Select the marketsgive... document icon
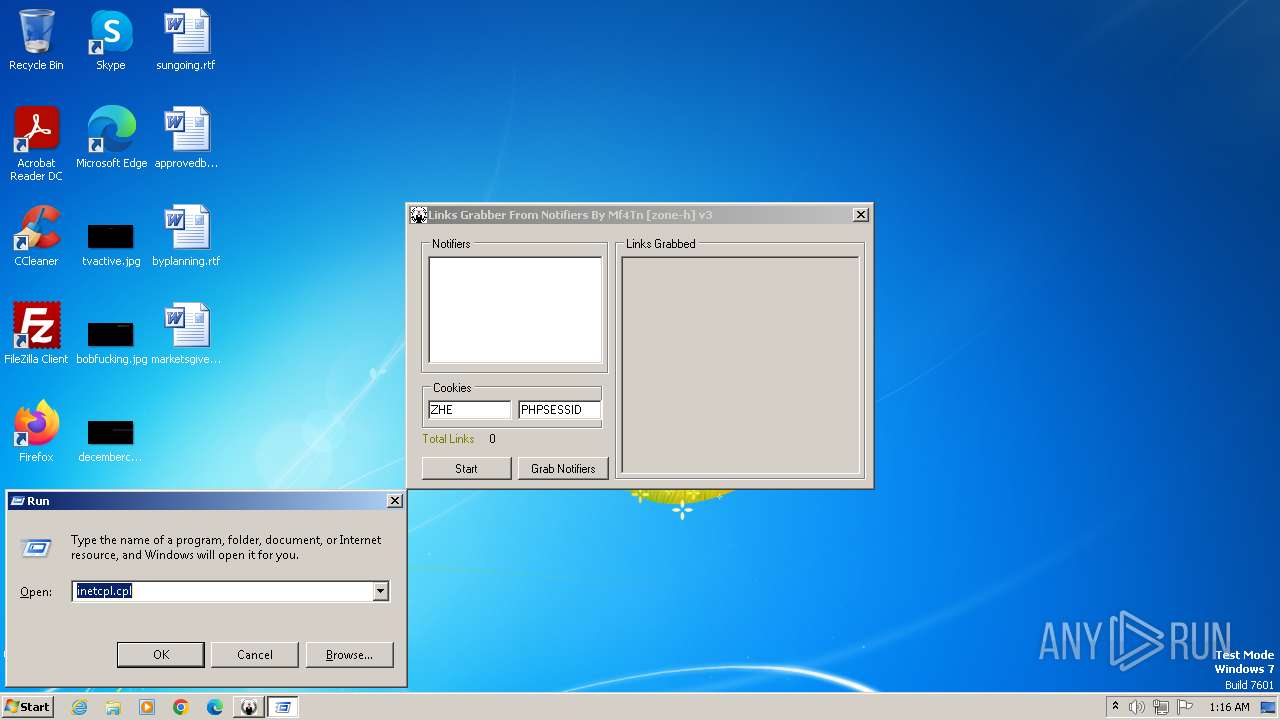Viewport: 1280px width, 720px height. (x=186, y=334)
